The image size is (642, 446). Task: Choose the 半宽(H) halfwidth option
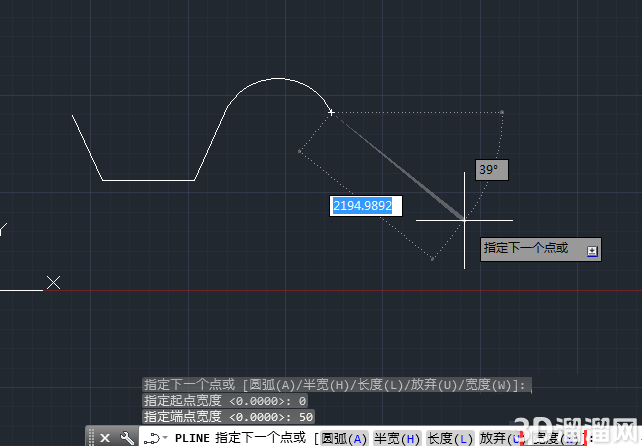(397, 439)
